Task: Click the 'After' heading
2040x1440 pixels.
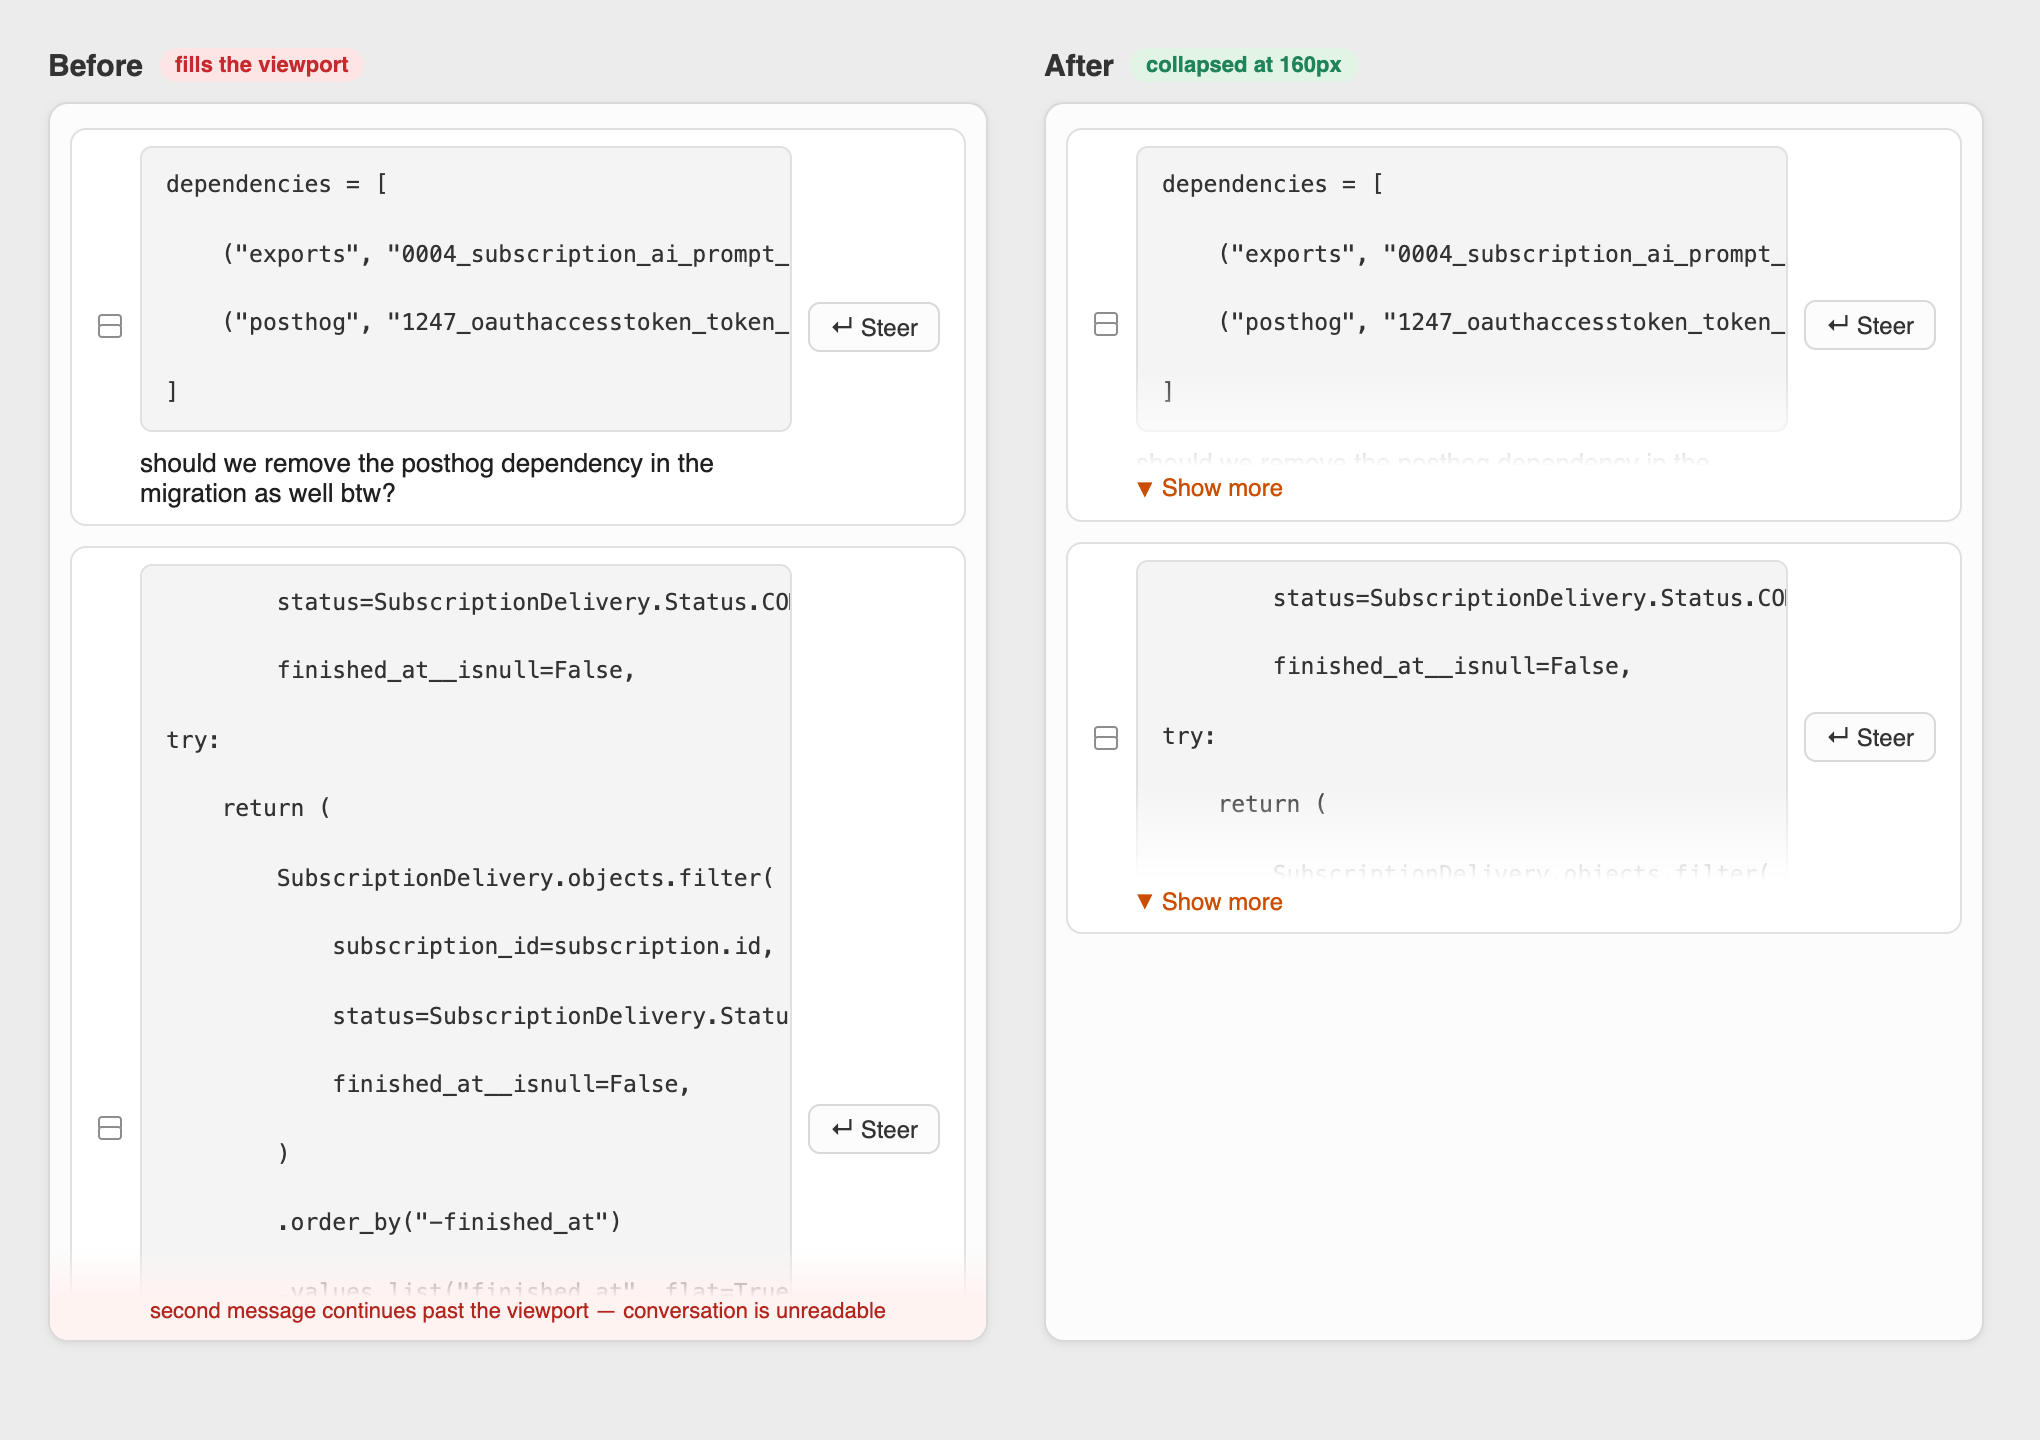Action: 1078,66
